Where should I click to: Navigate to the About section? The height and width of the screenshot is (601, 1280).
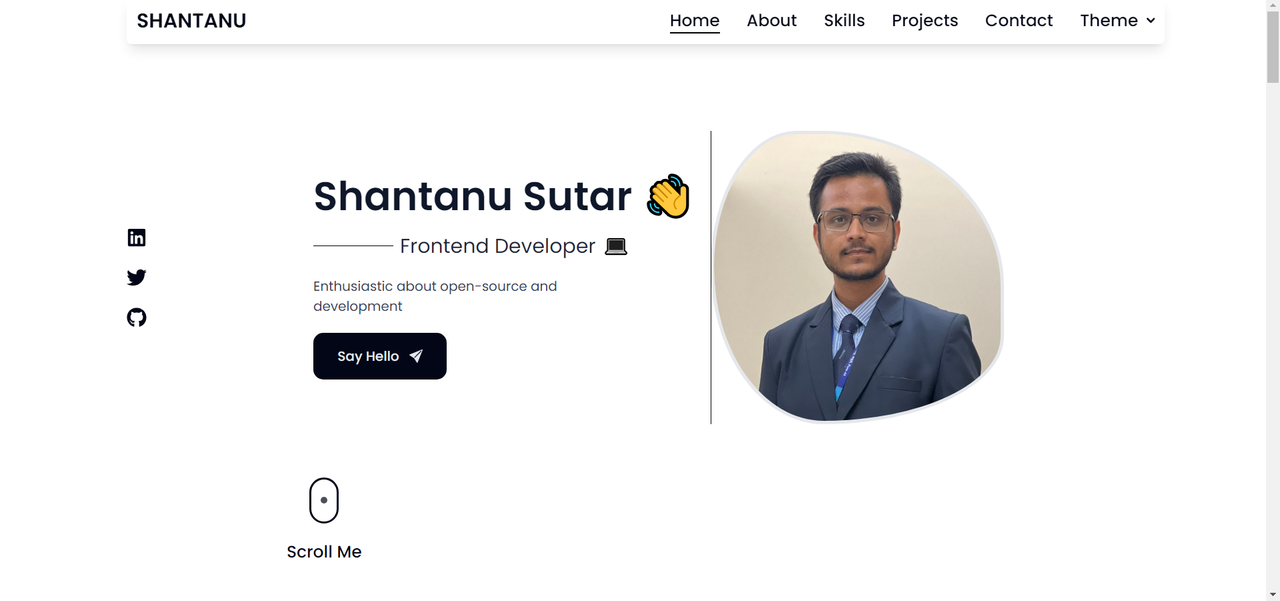772,20
